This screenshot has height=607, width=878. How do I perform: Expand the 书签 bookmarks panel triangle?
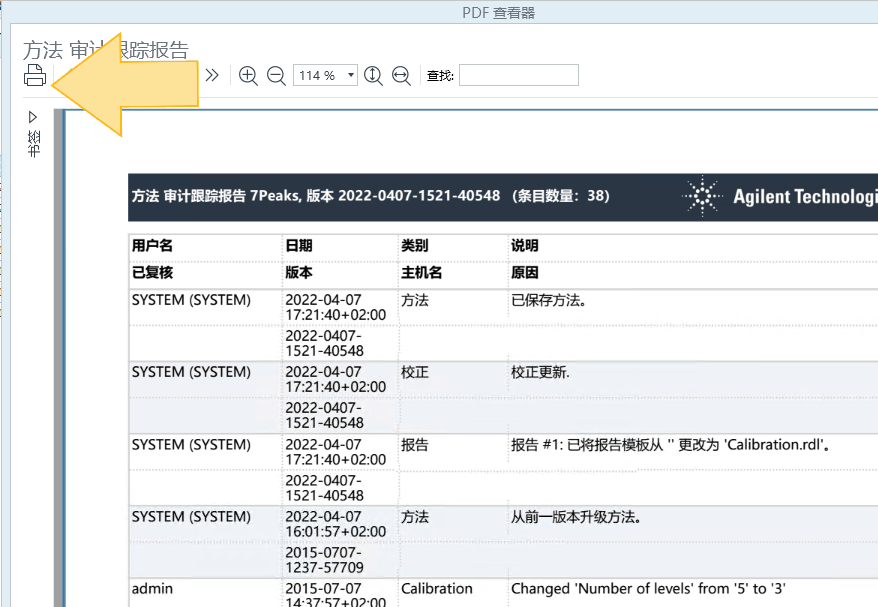32,116
